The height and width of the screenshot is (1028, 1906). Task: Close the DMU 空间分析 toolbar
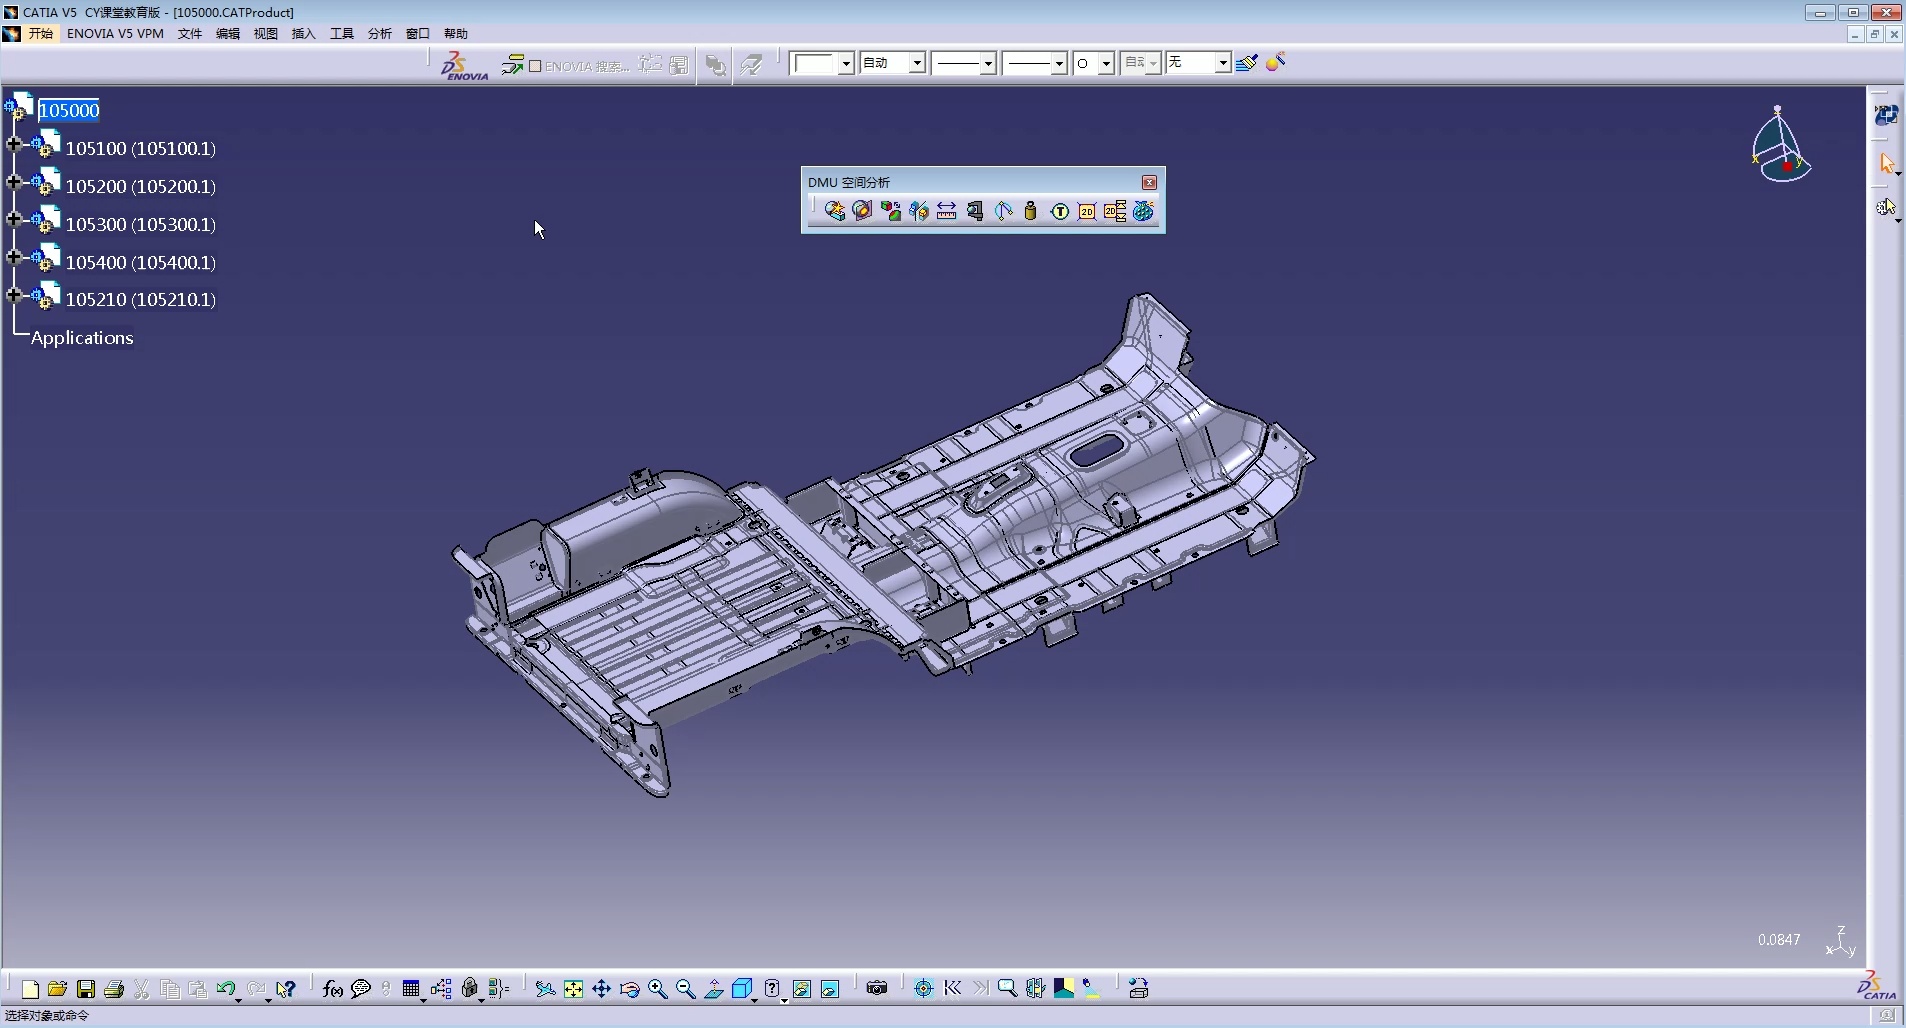1149,182
